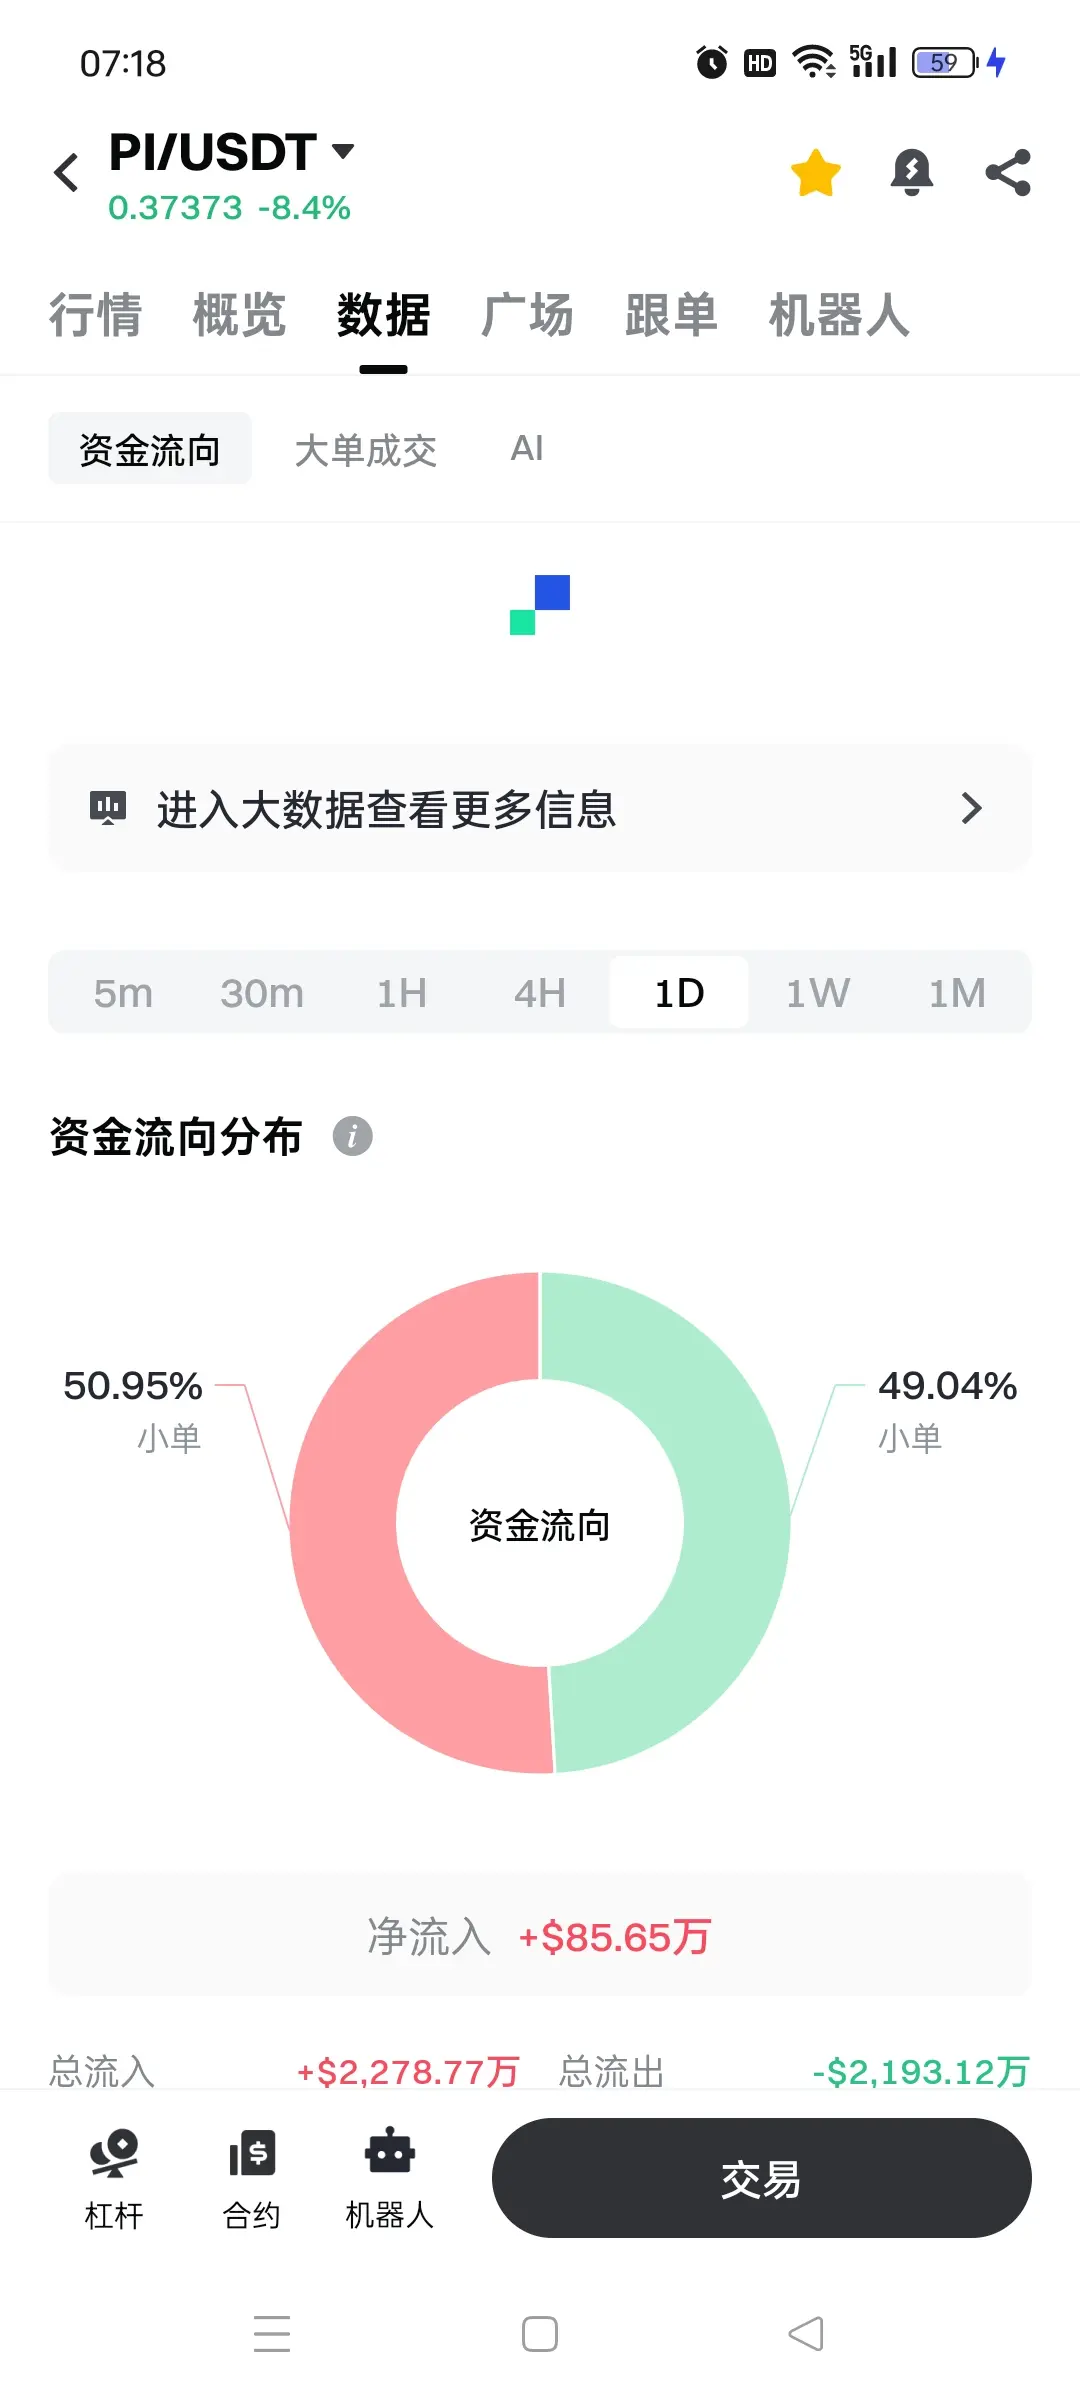Switch to the 行情 tab
This screenshot has height=2400, width=1080.
[x=95, y=315]
